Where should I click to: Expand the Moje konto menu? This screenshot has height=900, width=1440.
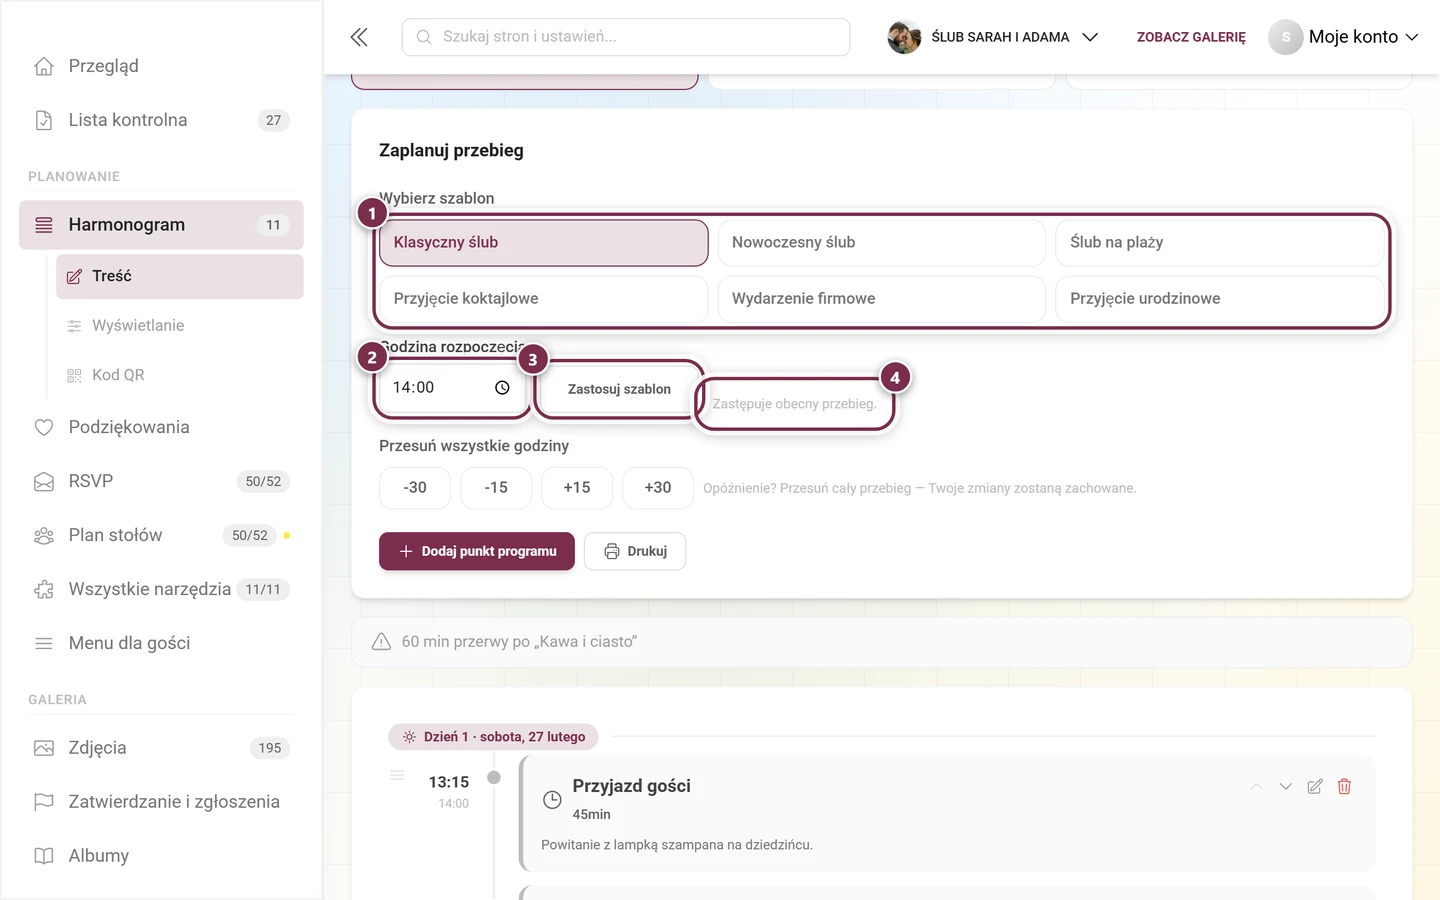(x=1344, y=37)
